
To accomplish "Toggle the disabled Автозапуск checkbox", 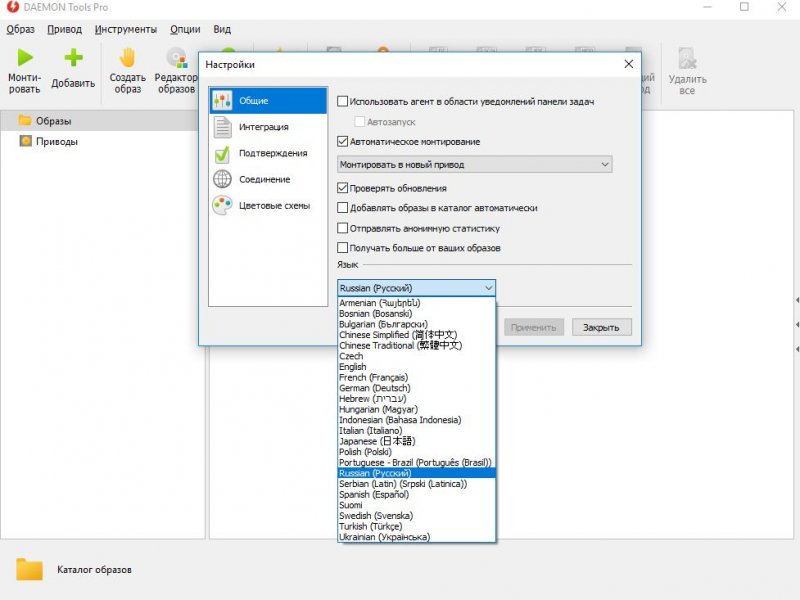I will (360, 121).
